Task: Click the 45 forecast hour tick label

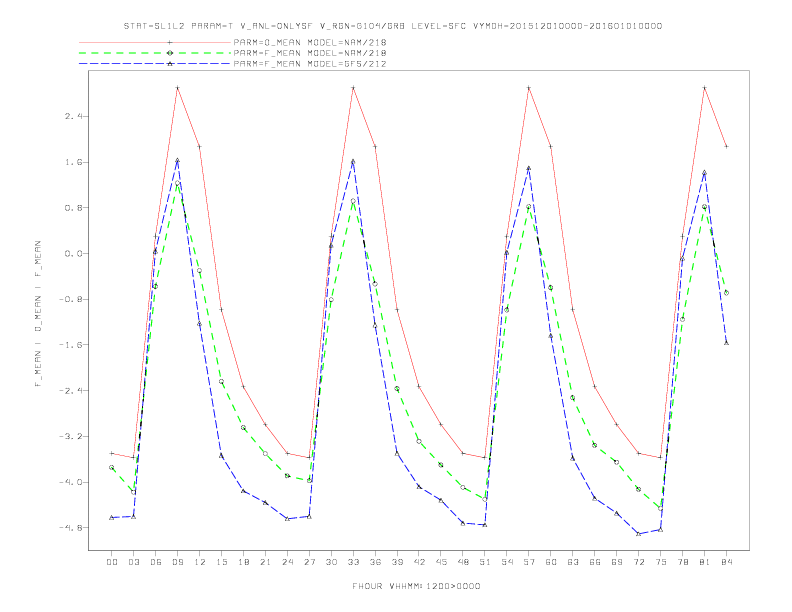Action: 441,562
